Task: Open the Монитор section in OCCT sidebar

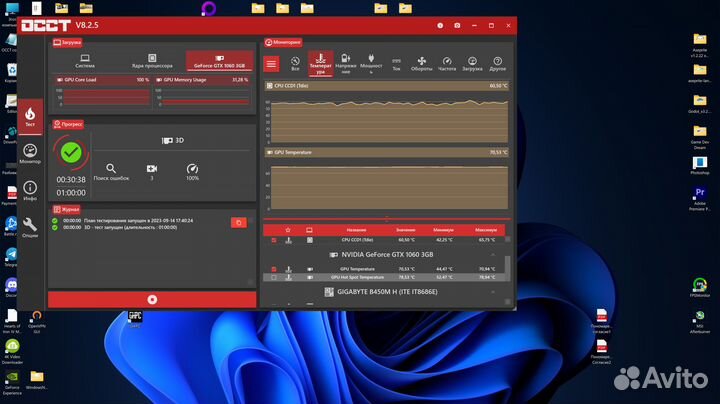Action: [x=30, y=154]
